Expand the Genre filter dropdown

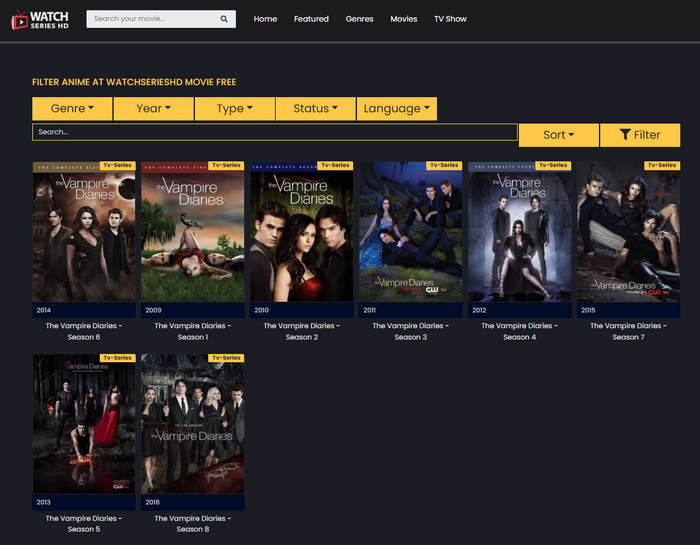(72, 108)
